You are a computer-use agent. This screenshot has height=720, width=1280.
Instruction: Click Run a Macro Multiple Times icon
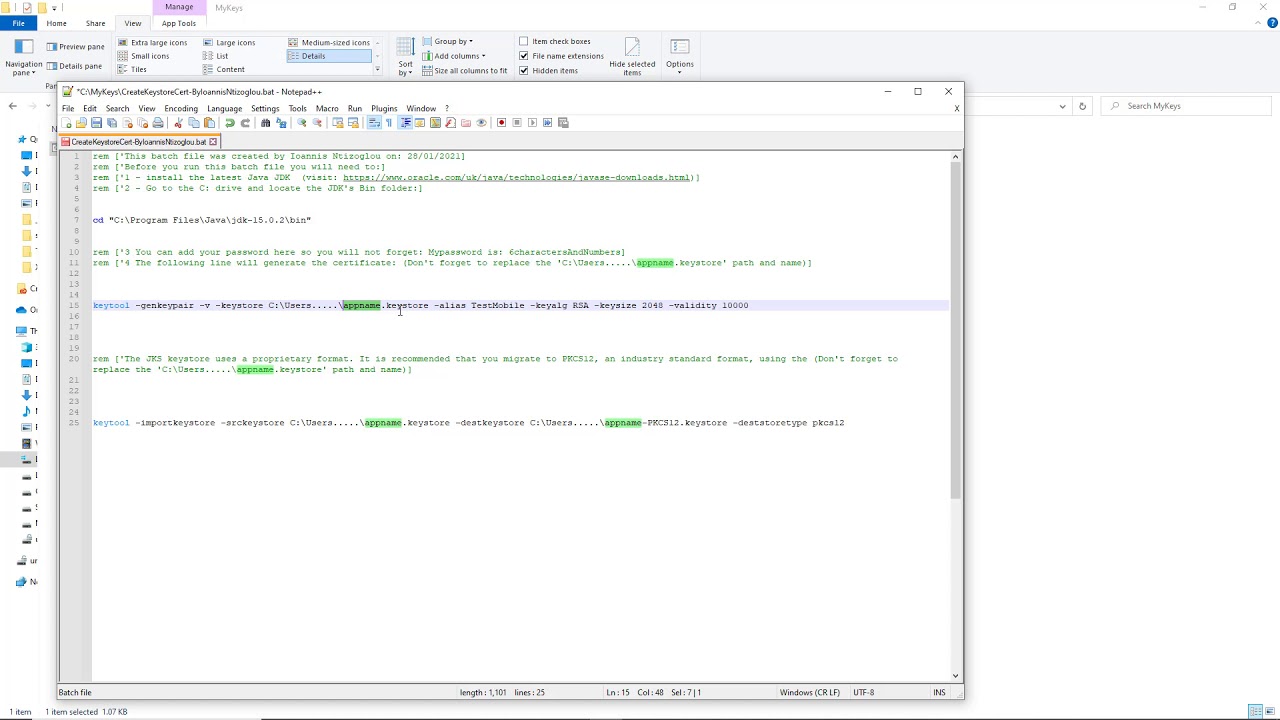[x=547, y=123]
